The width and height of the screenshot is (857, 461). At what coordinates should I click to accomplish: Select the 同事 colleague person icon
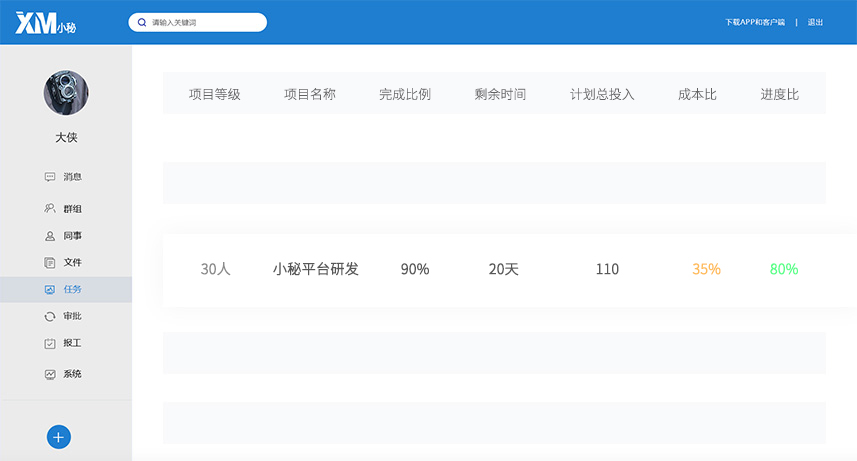point(50,237)
